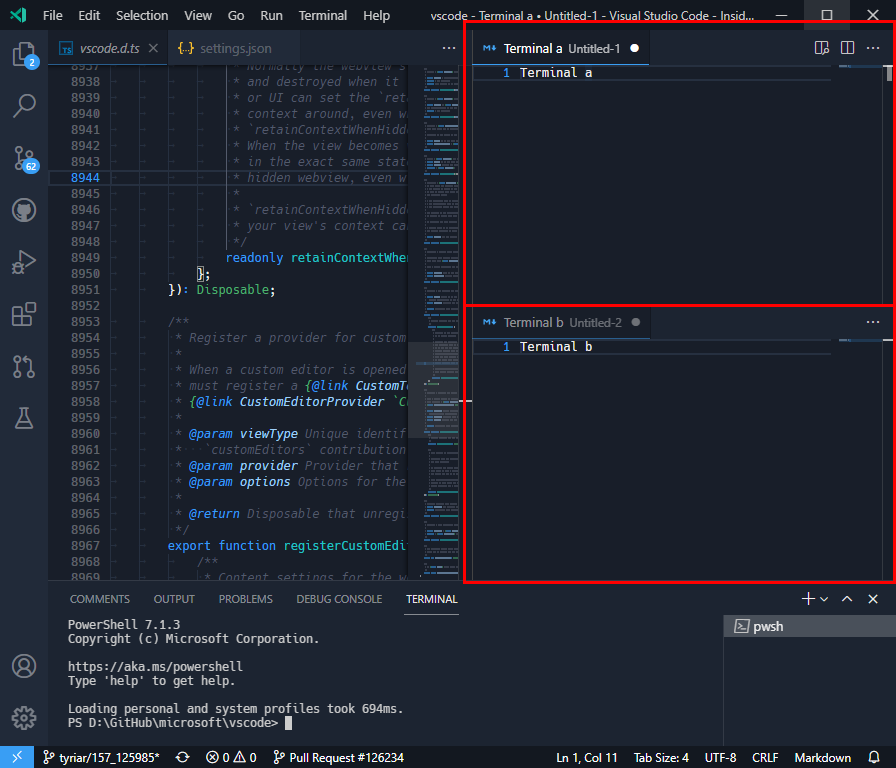Select the Terminal b Untitled-2 tab

(x=562, y=322)
